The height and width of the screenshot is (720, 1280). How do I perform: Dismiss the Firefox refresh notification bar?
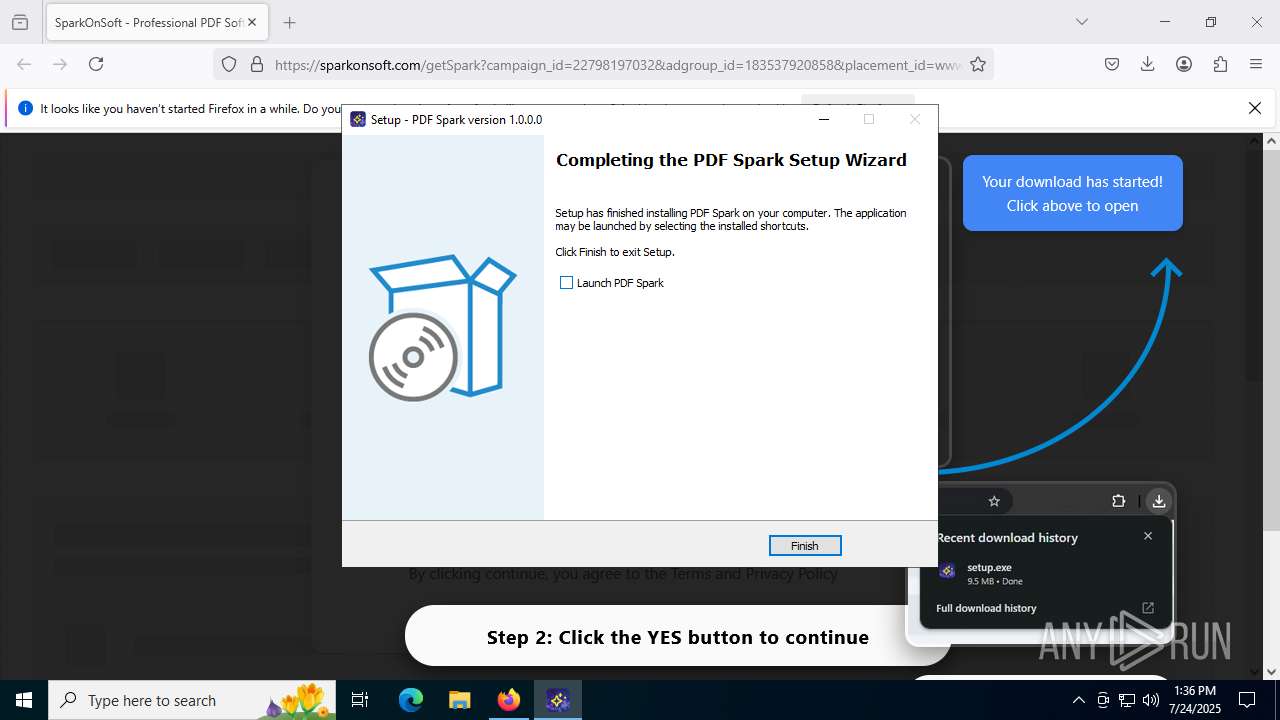[x=1255, y=108]
